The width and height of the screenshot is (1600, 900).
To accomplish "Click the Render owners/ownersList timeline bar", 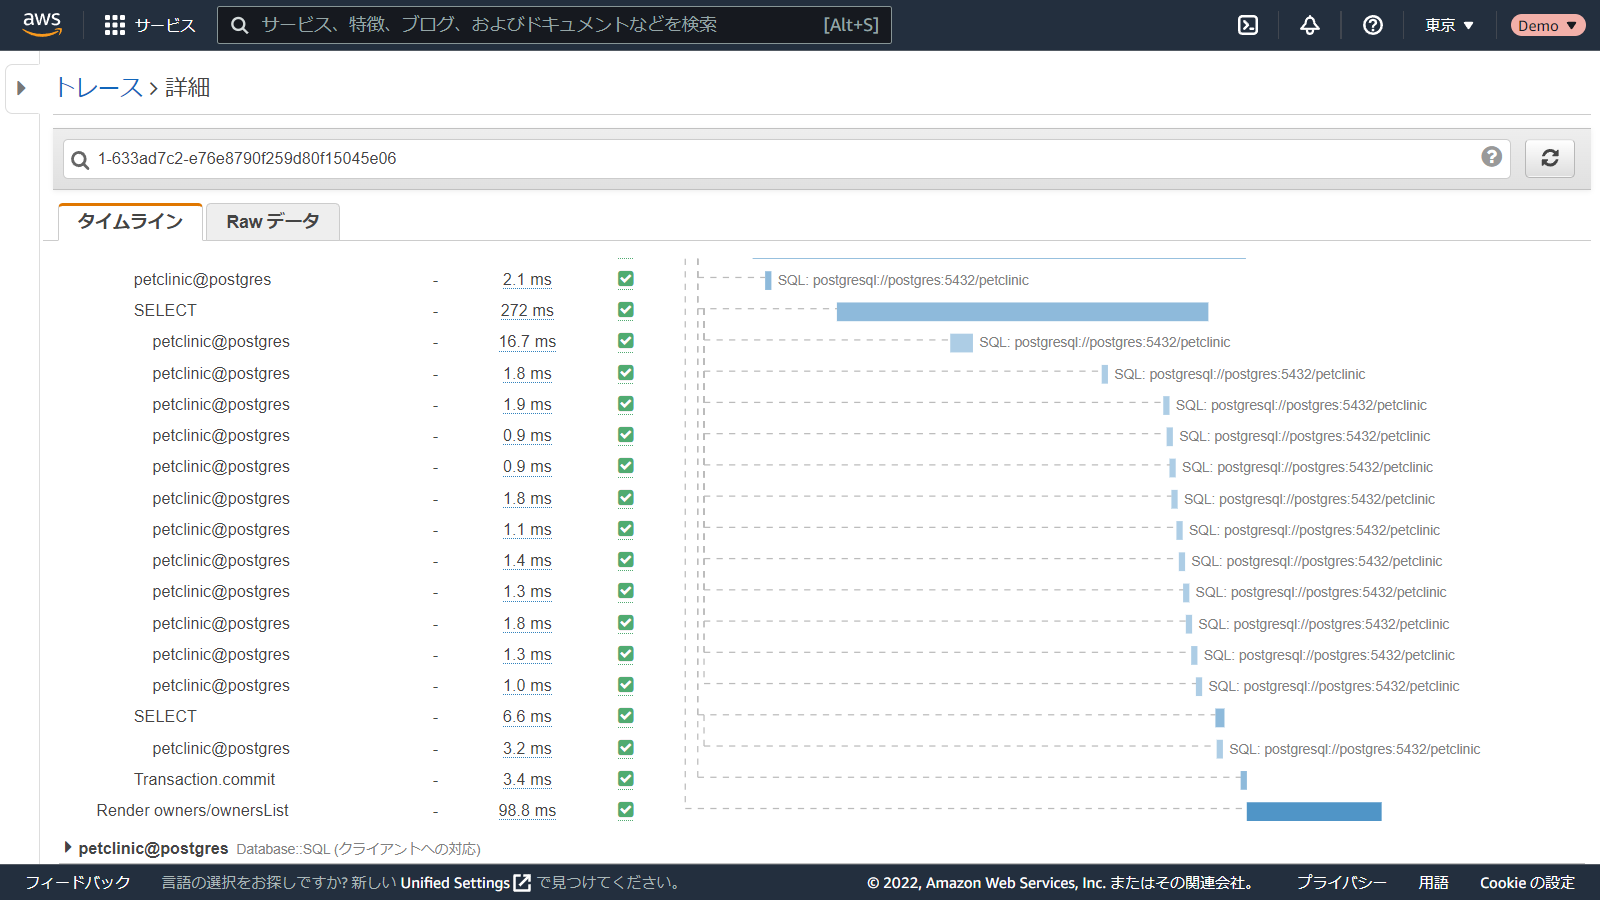I will point(1313,811).
